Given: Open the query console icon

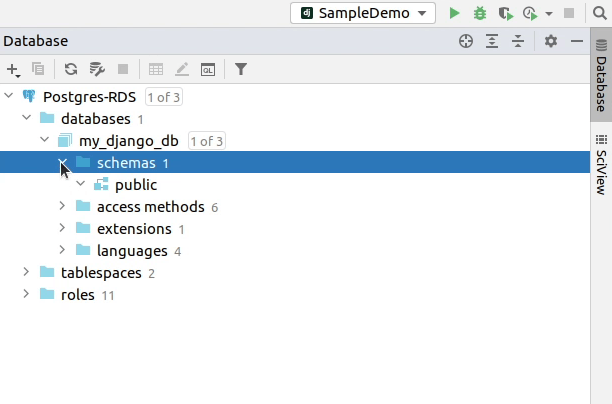Looking at the screenshot, I should 208,69.
